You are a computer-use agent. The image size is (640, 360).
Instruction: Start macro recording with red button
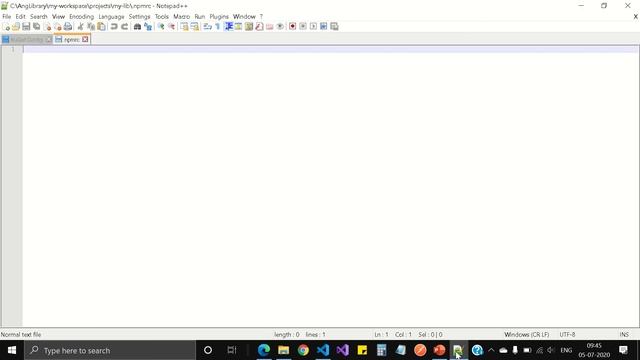pos(292,27)
